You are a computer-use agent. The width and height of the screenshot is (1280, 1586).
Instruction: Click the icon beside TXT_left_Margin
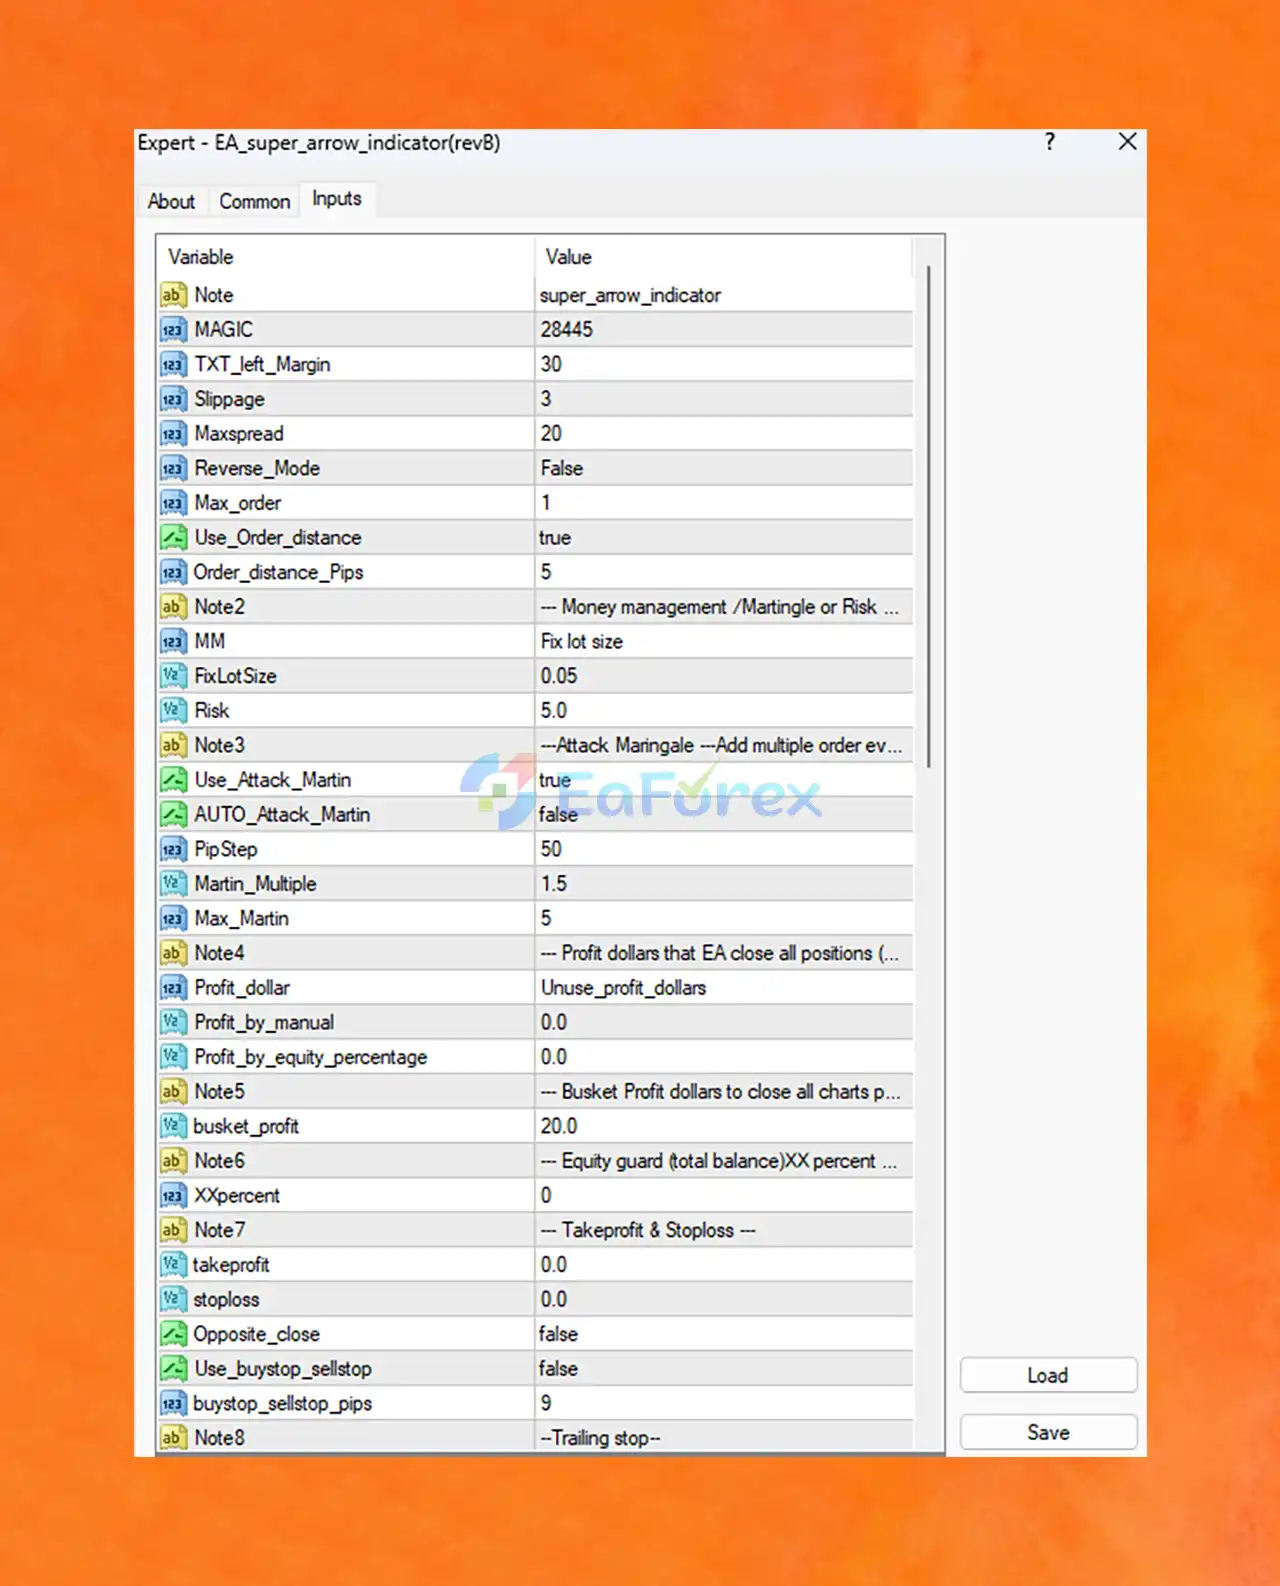(x=174, y=365)
